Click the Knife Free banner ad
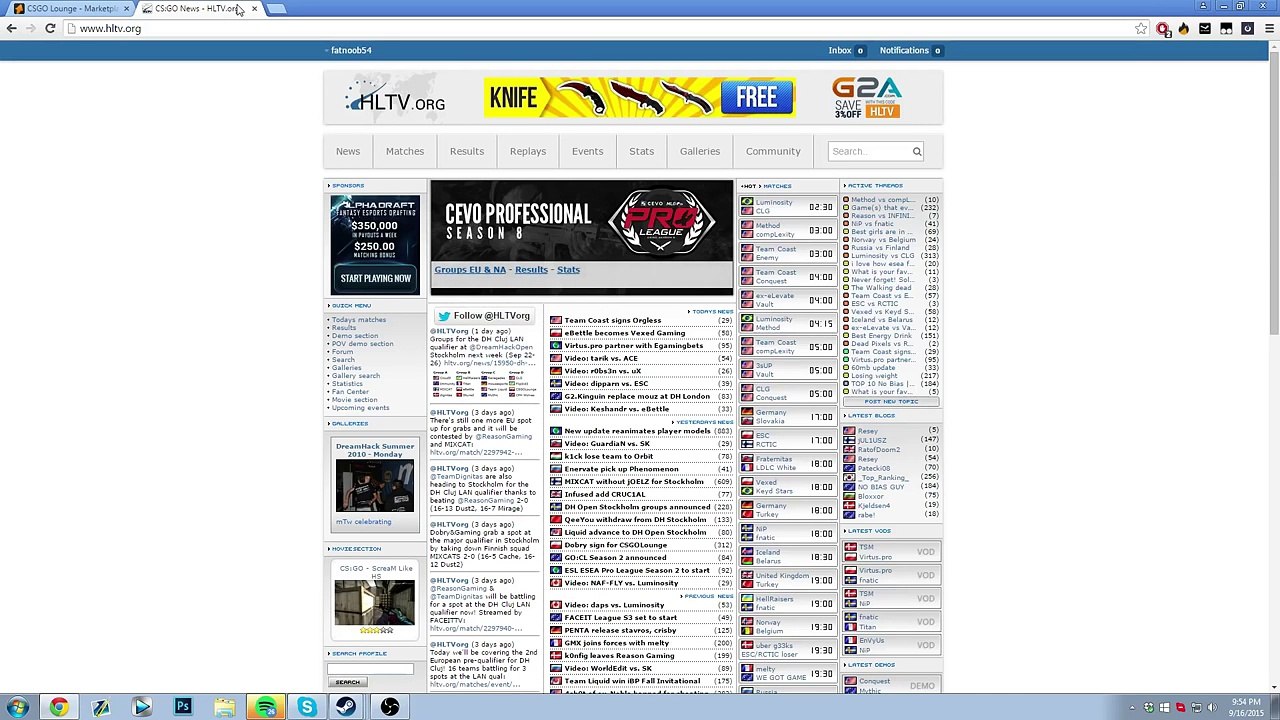The width and height of the screenshot is (1280, 720). [x=640, y=98]
